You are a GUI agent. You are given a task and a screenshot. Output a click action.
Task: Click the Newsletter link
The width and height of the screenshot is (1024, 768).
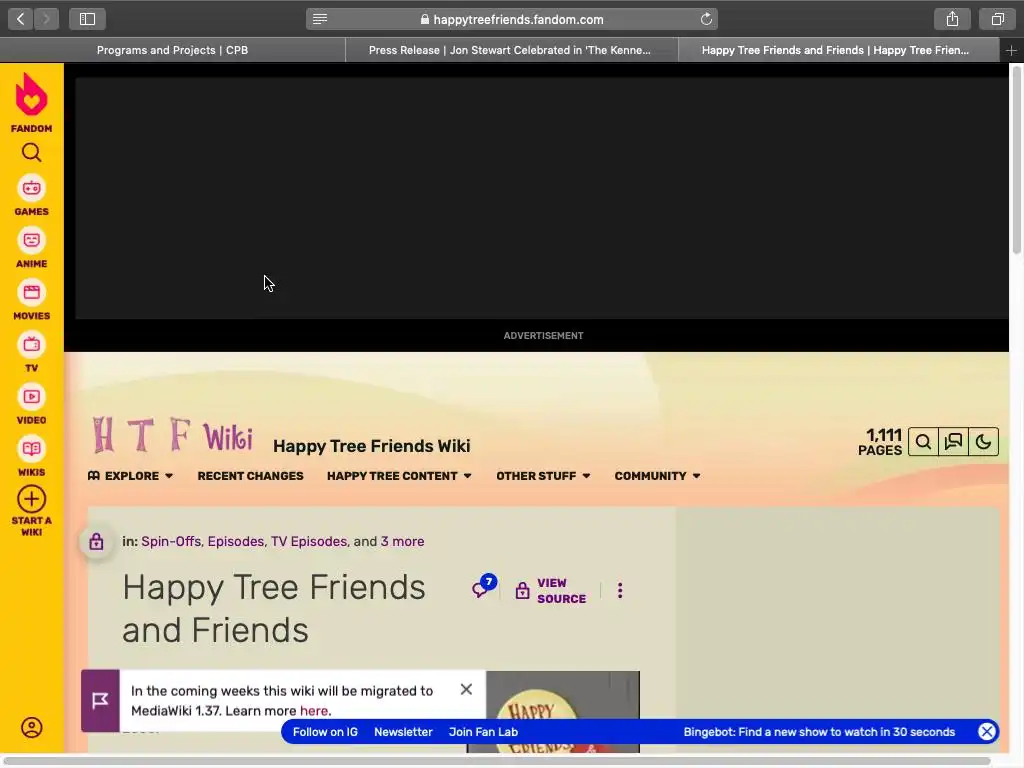403,732
